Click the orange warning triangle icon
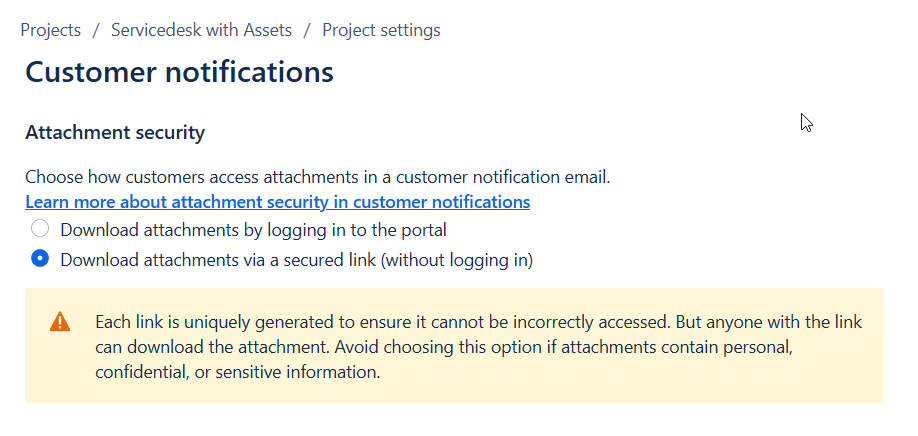 pos(60,322)
